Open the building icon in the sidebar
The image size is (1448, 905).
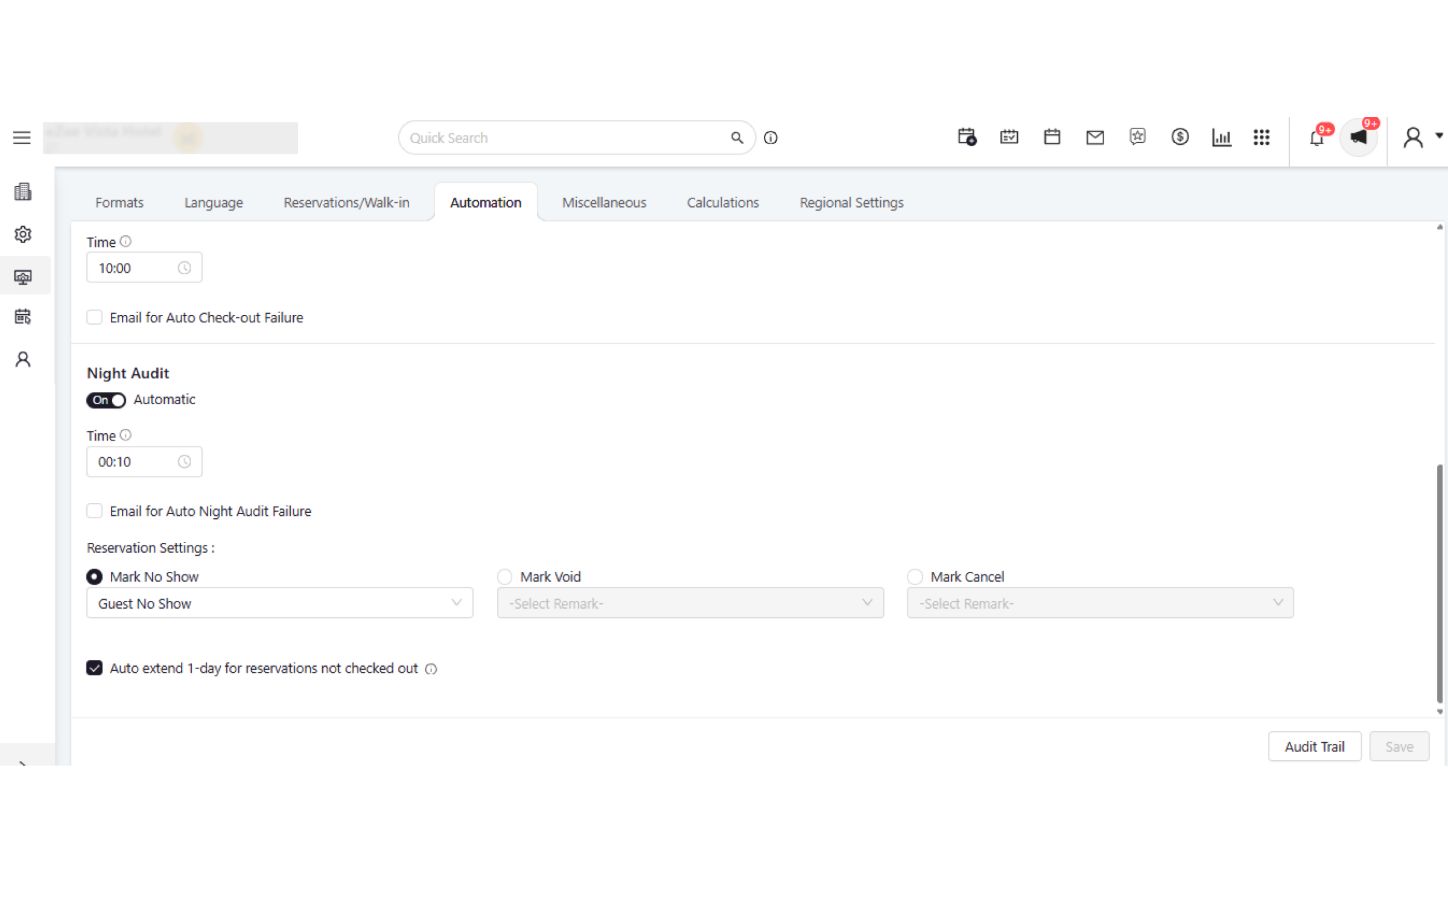pos(23,192)
